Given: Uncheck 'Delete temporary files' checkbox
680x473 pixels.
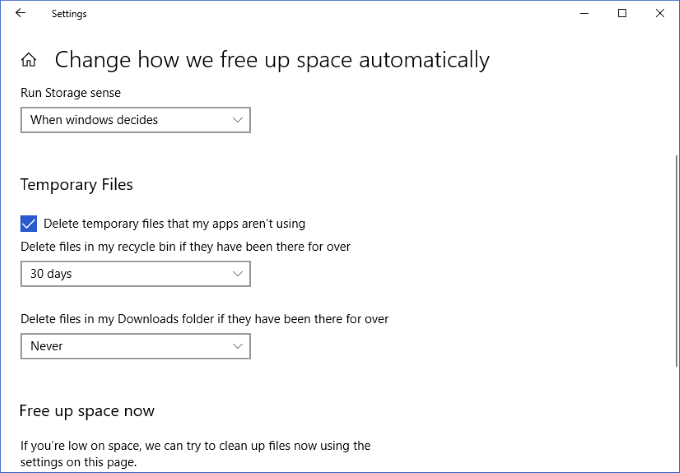Looking at the screenshot, I should (29, 223).
